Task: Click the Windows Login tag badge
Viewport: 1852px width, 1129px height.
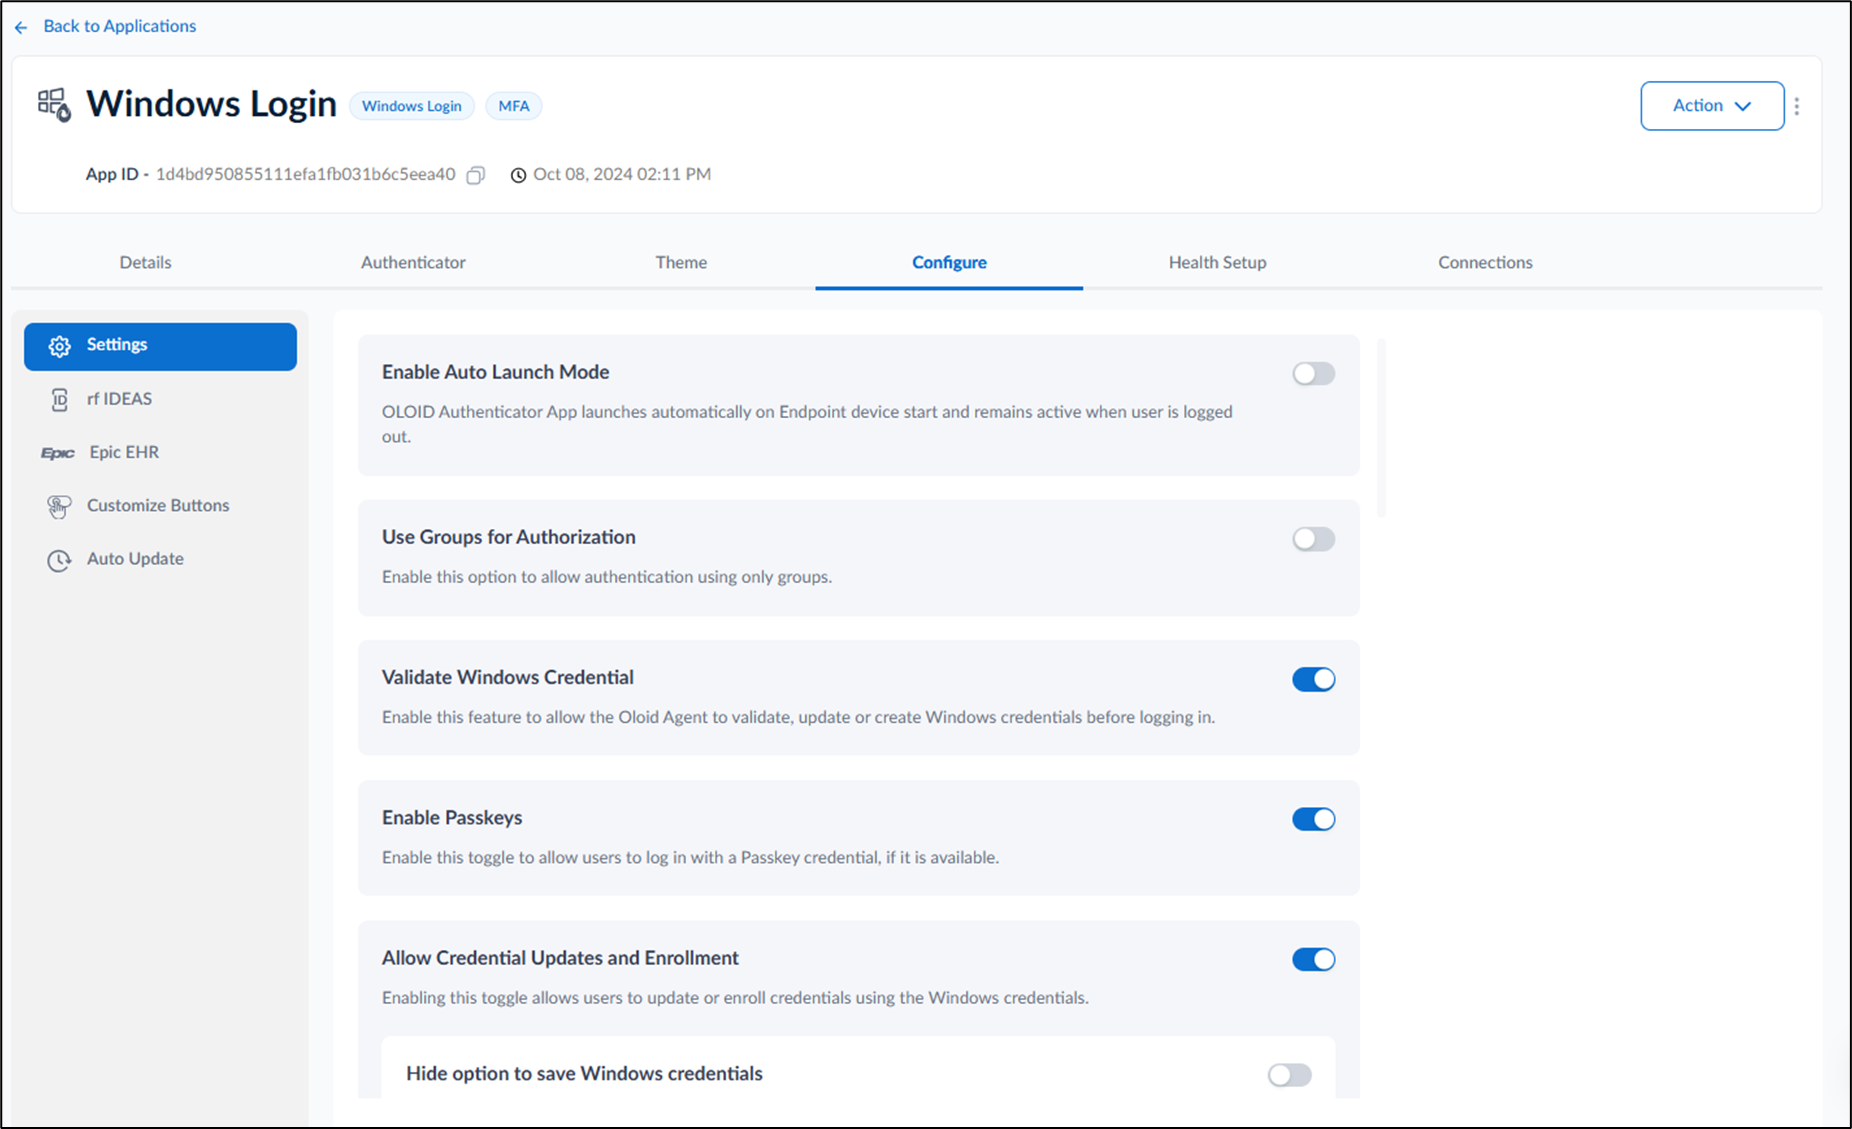Action: (x=411, y=106)
